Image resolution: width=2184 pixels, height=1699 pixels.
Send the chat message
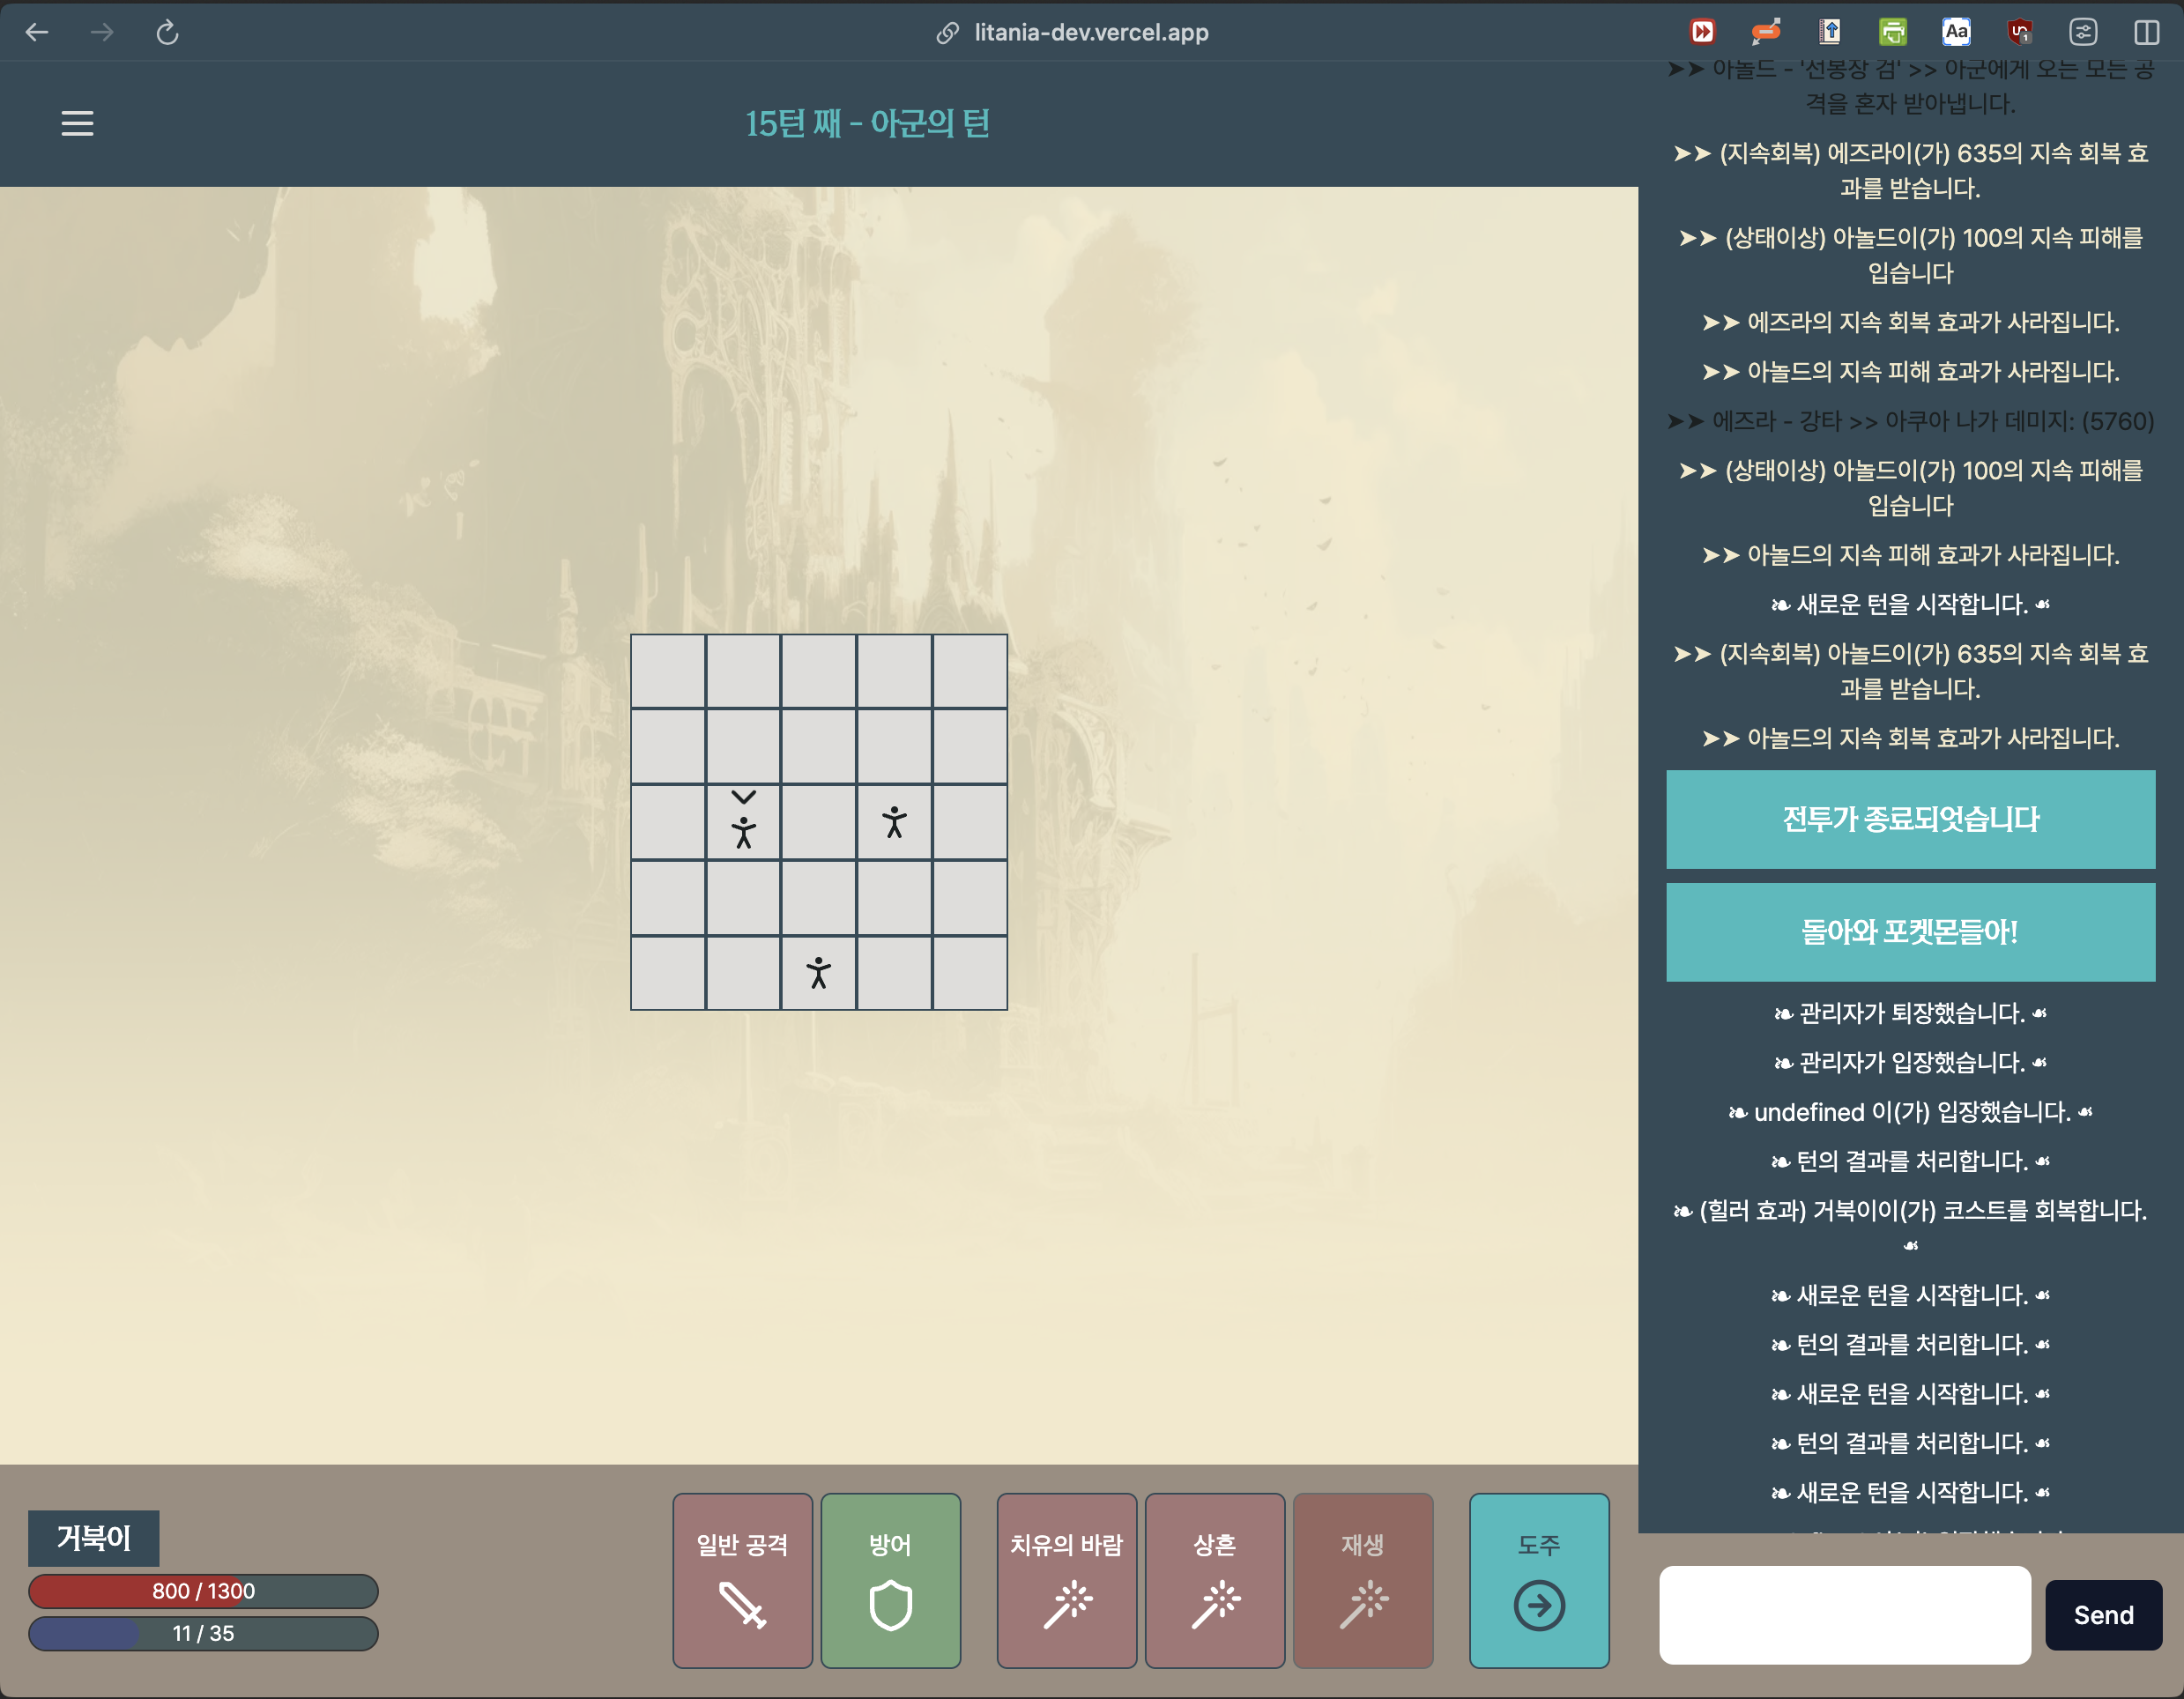(x=2103, y=1615)
